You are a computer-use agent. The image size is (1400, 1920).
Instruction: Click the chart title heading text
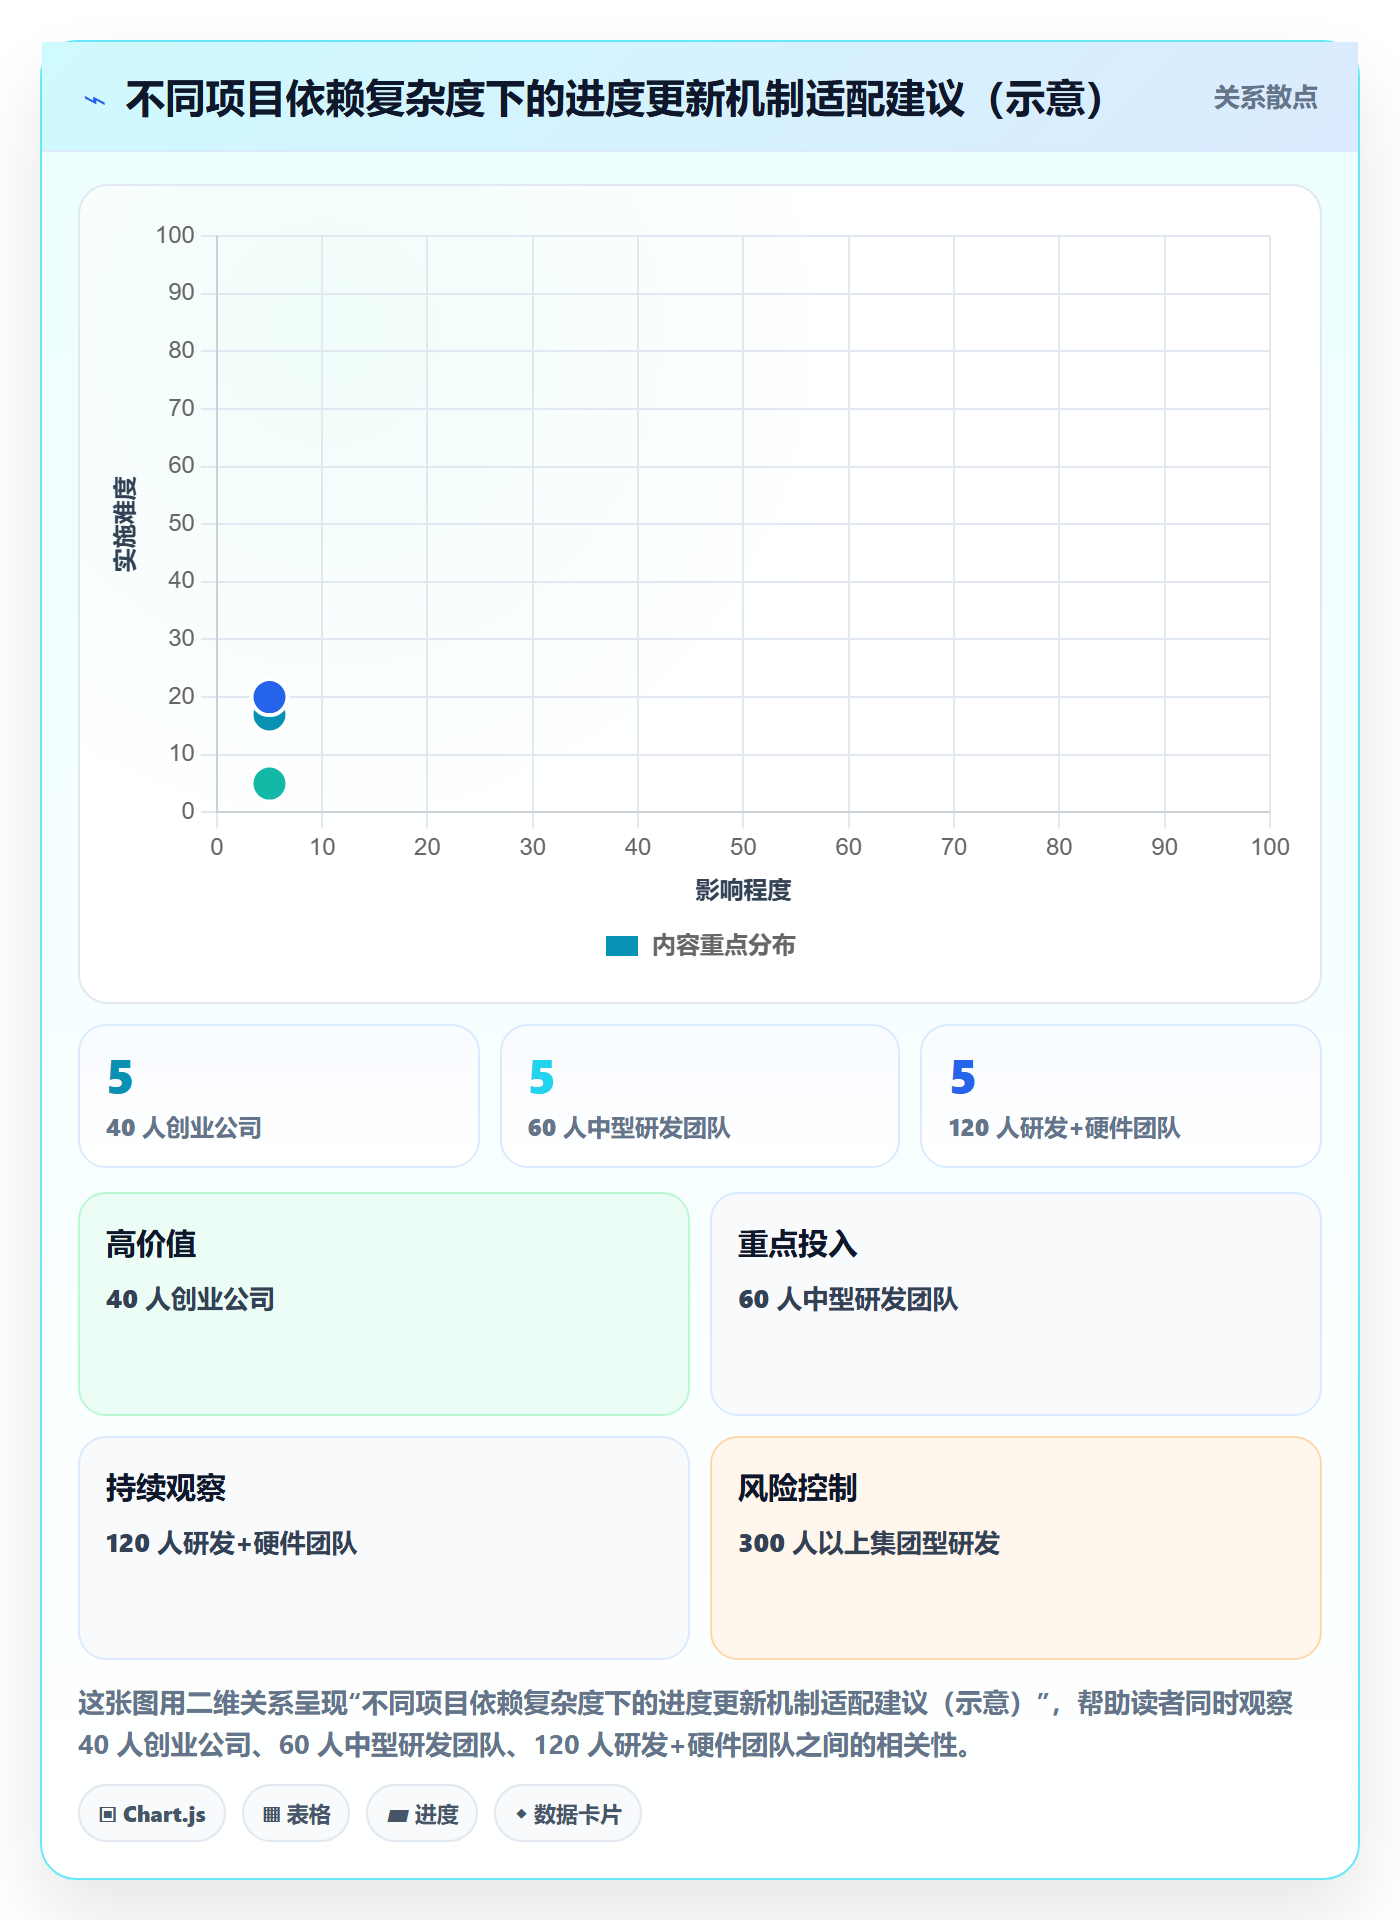click(x=615, y=99)
